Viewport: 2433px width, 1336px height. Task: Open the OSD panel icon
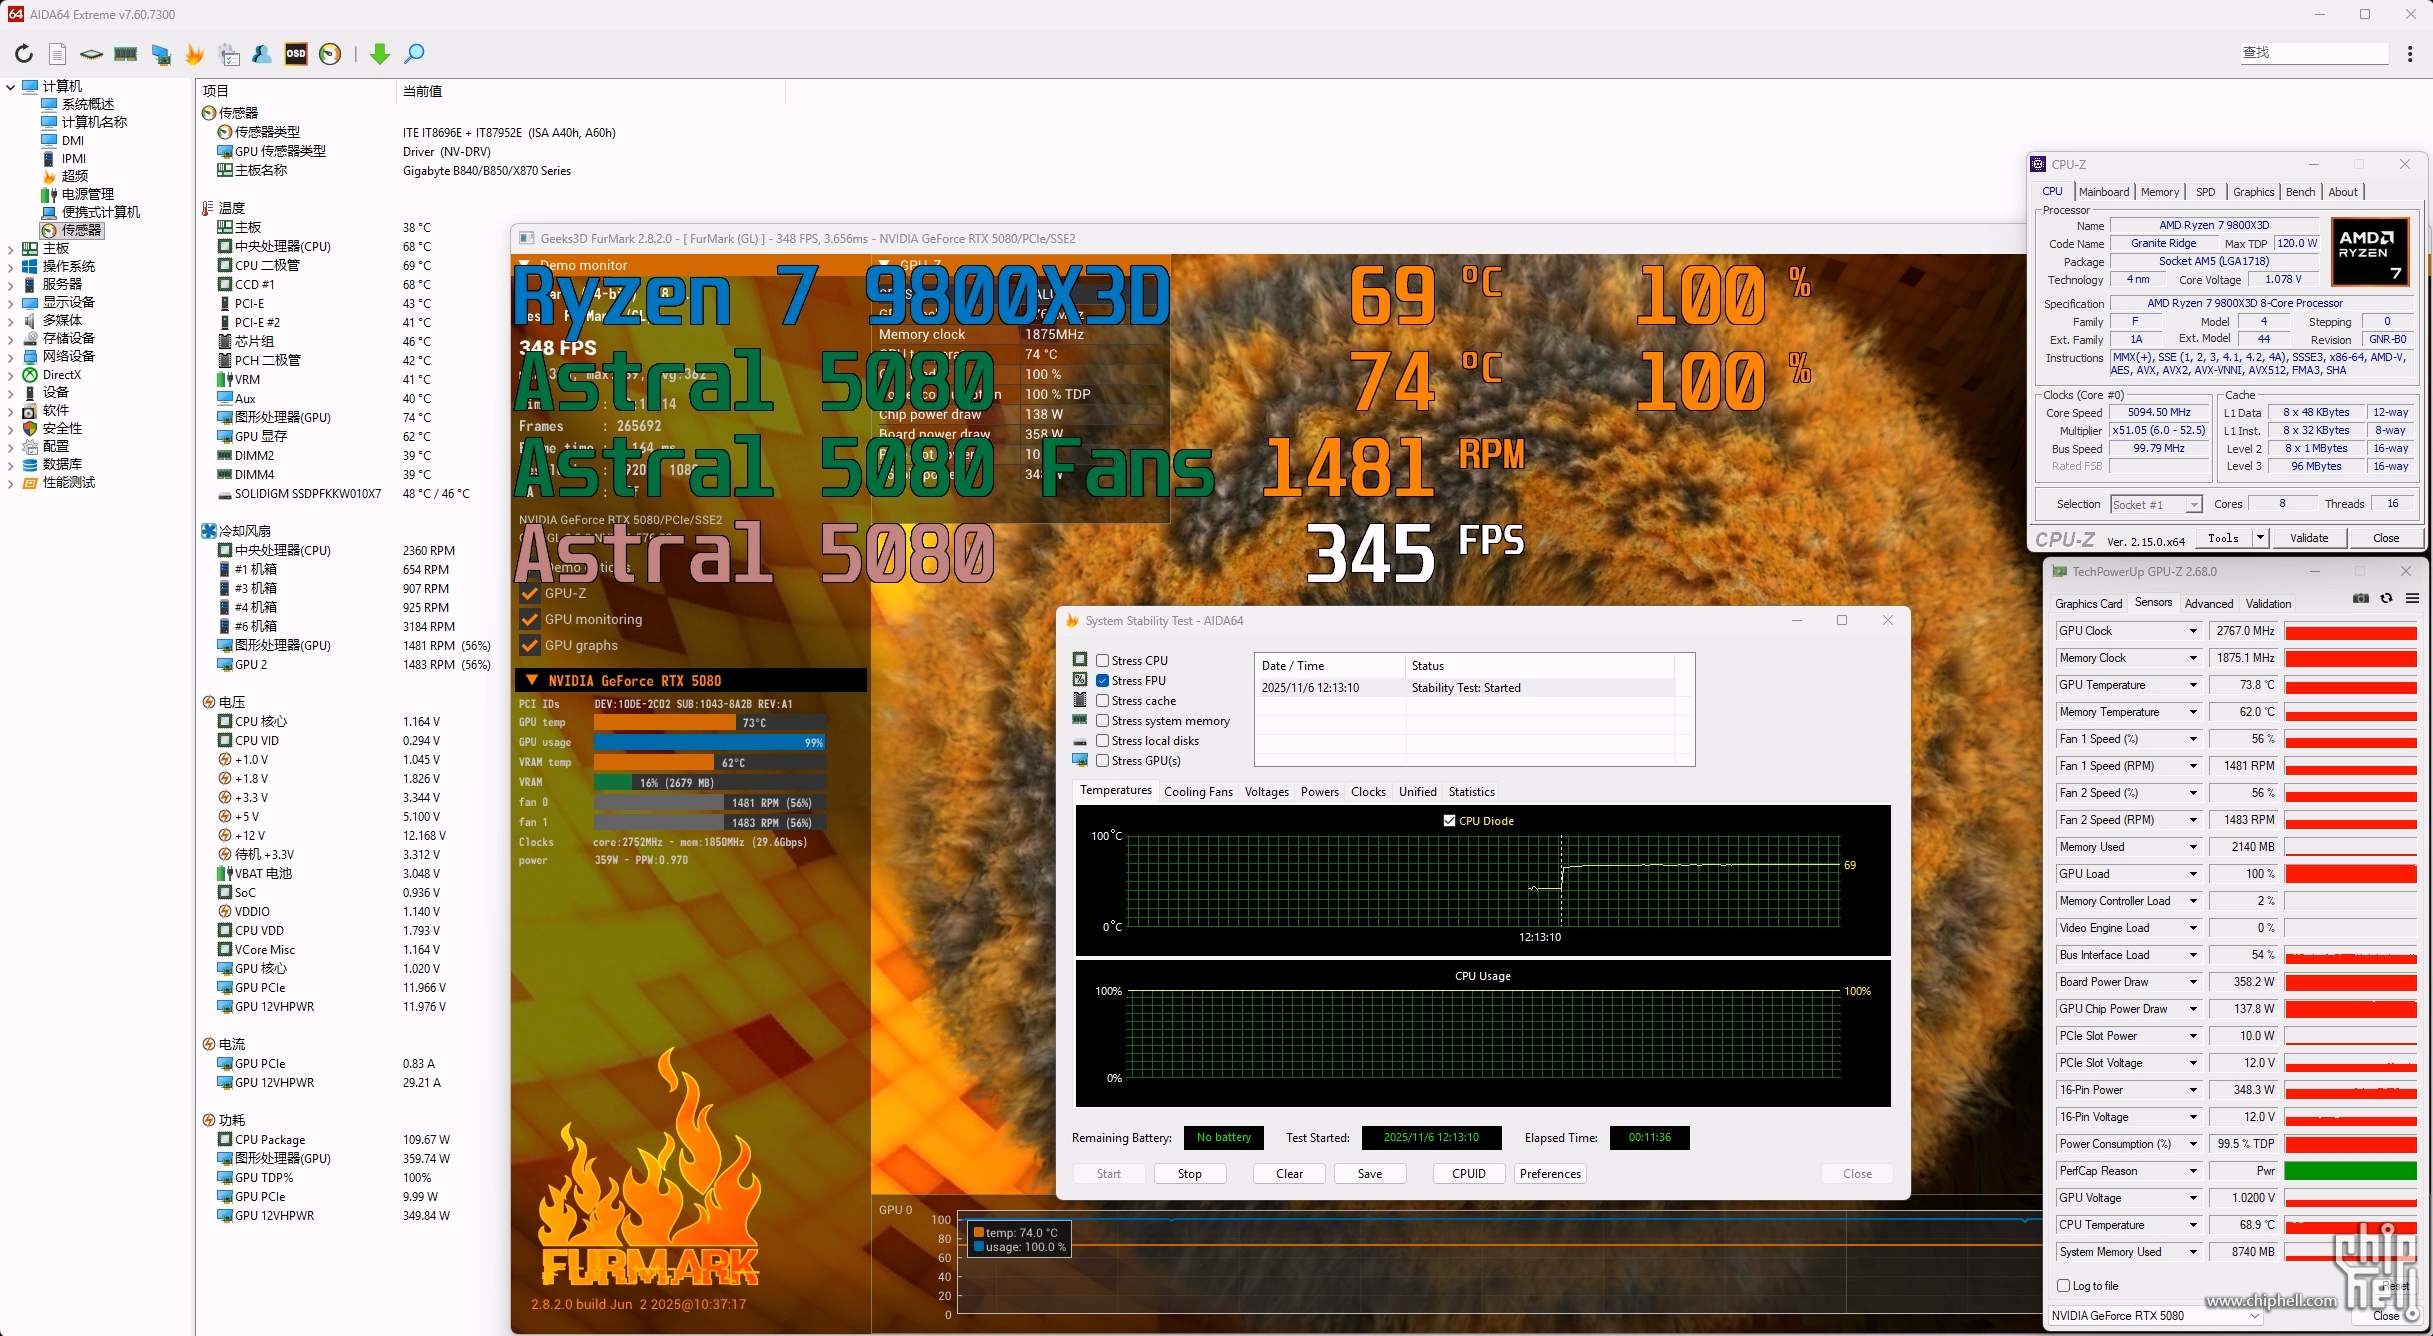(296, 54)
